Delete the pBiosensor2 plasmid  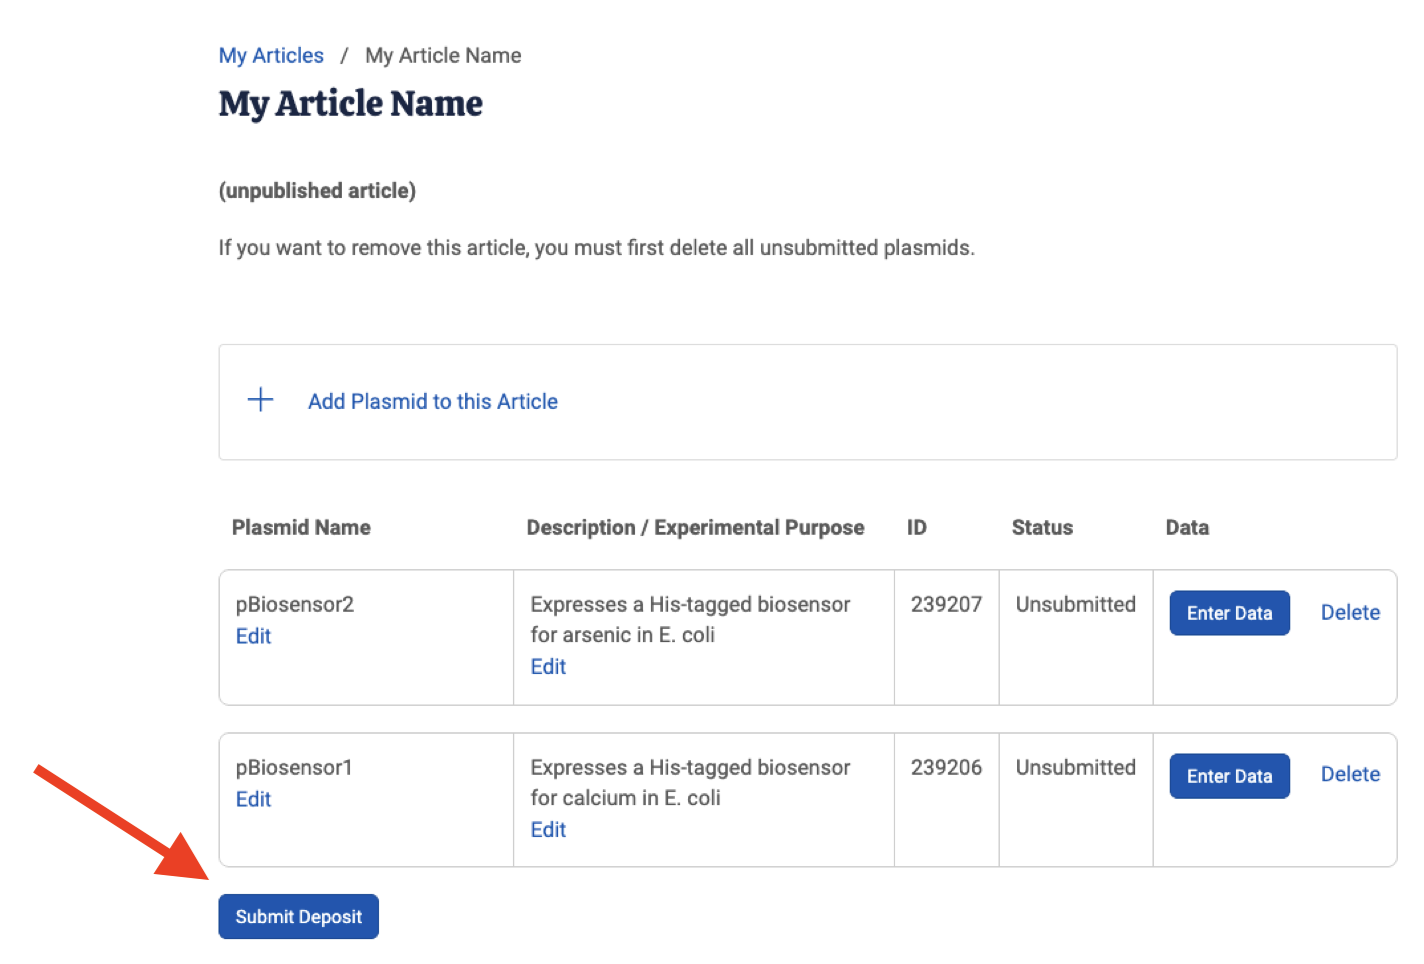tap(1350, 612)
